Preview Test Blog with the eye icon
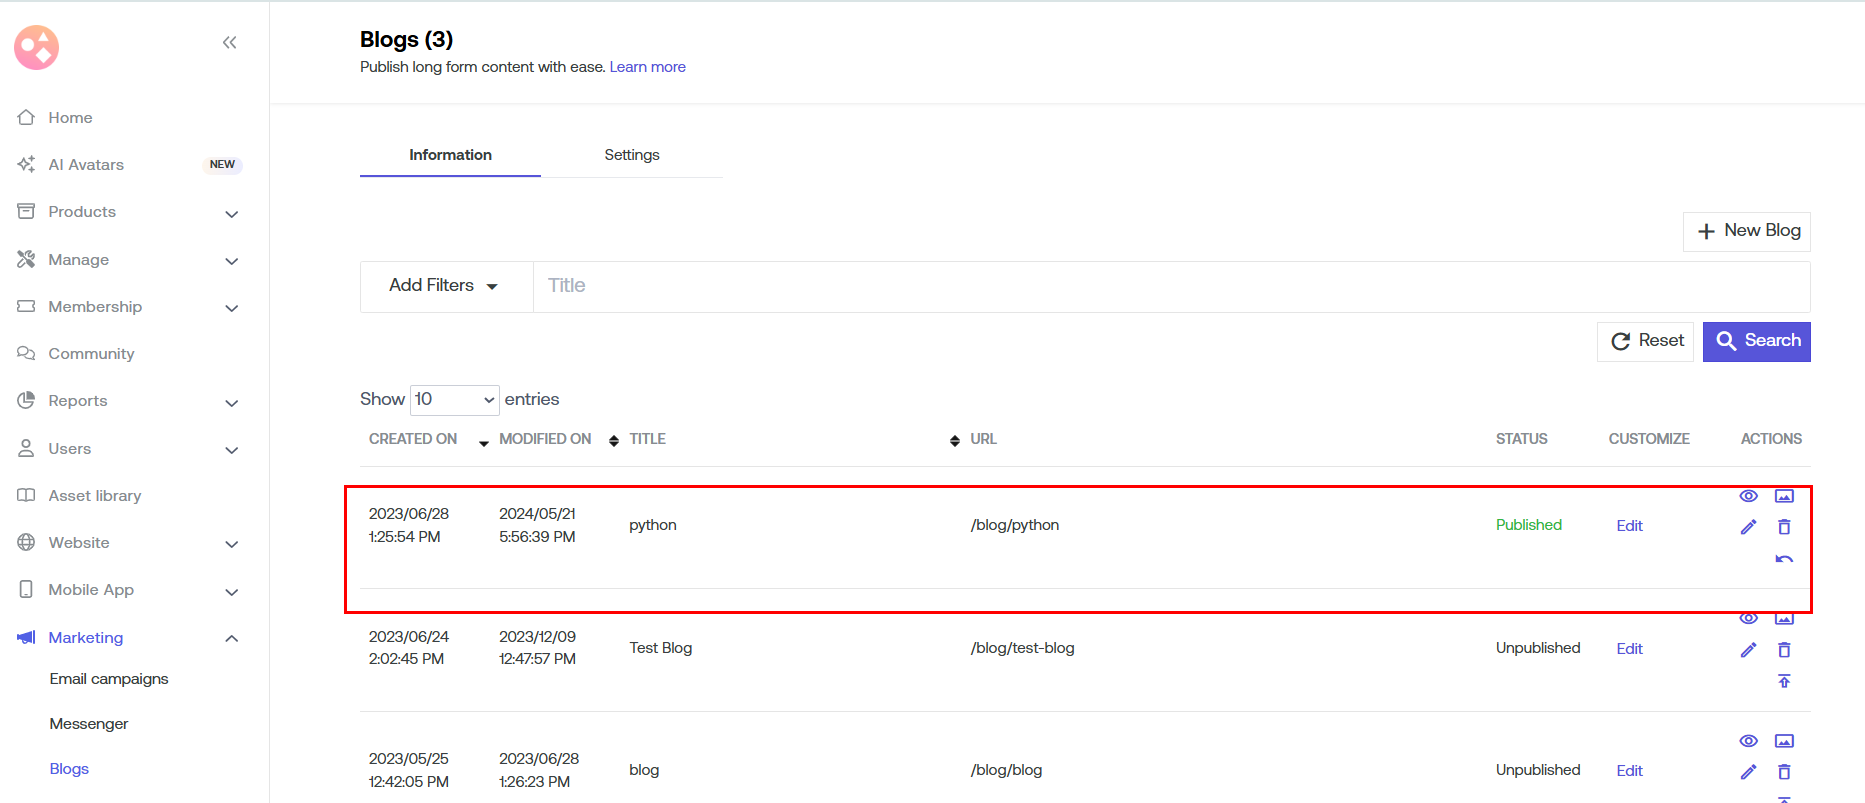This screenshot has height=803, width=1865. tap(1748, 619)
